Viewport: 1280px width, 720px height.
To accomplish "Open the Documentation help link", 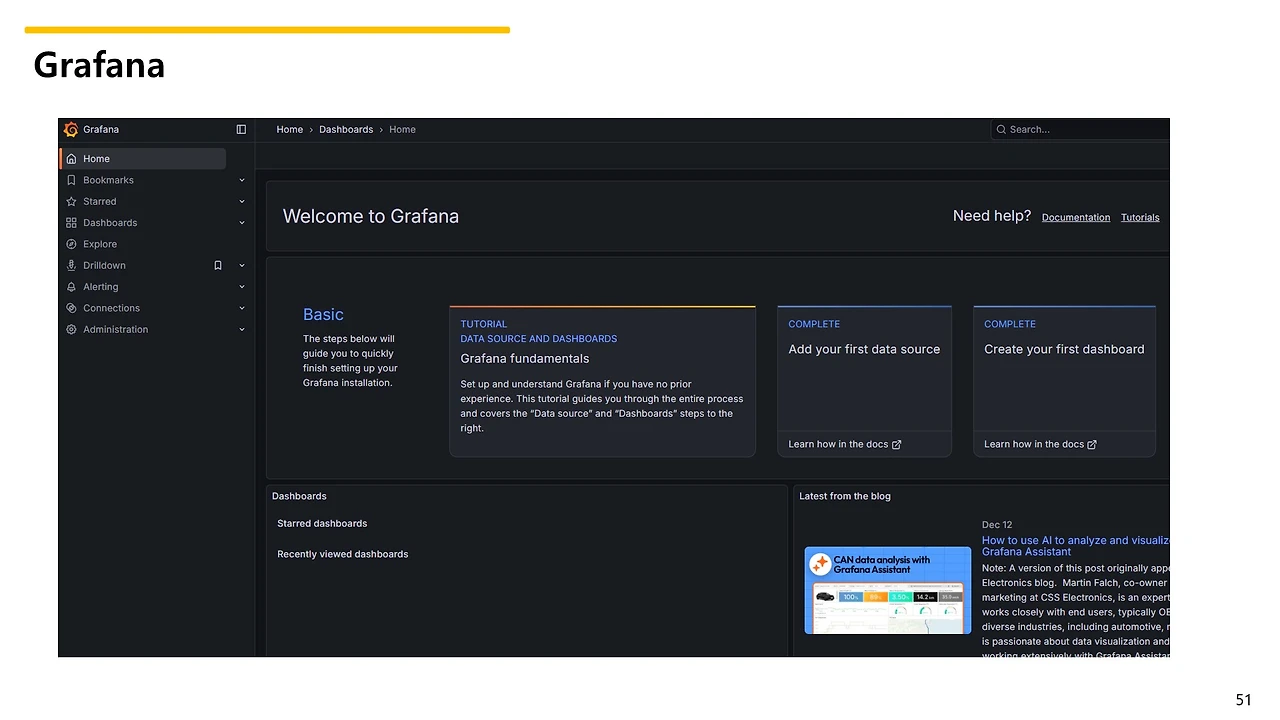I will pyautogui.click(x=1076, y=217).
